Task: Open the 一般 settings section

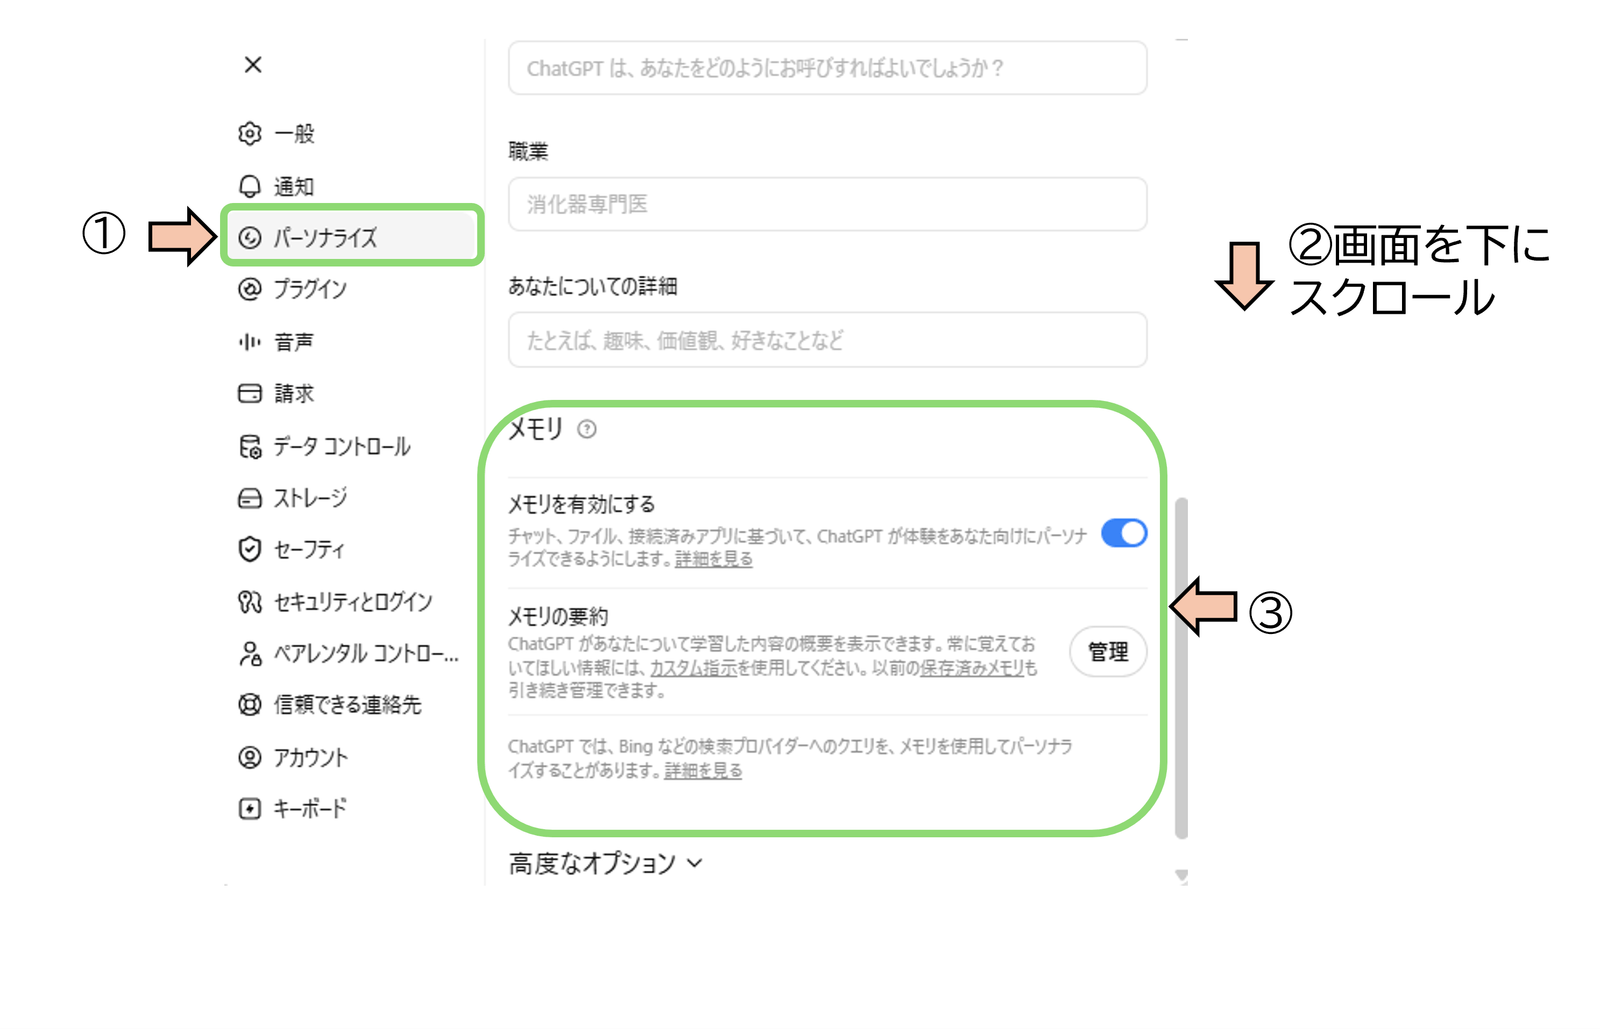Action: tap(295, 134)
